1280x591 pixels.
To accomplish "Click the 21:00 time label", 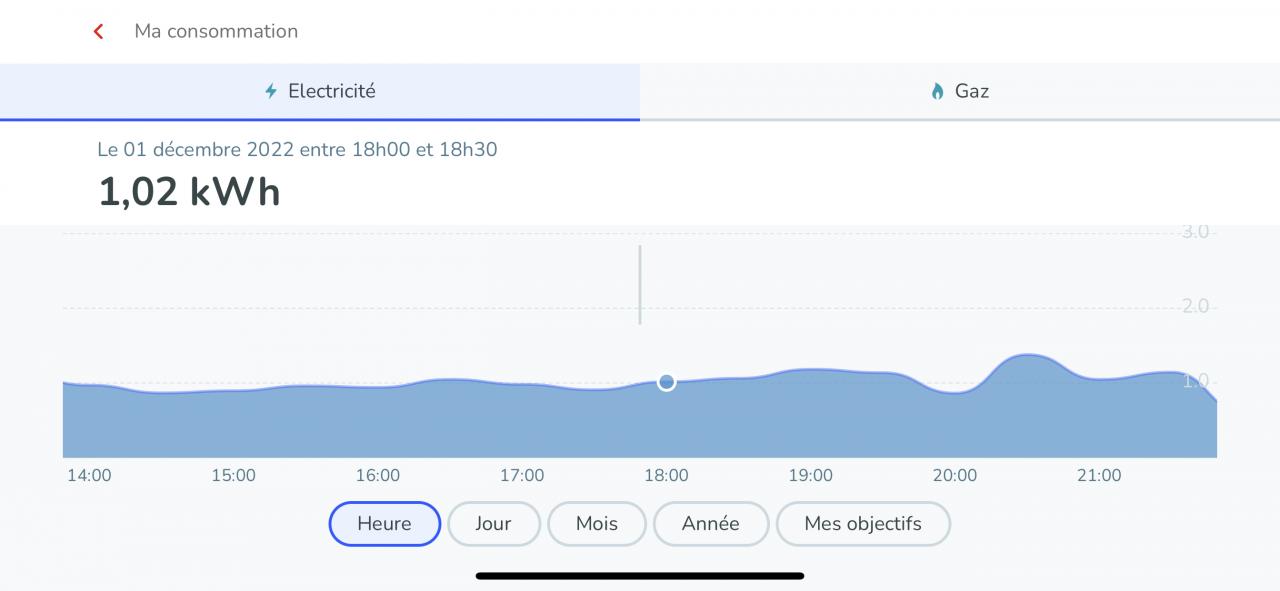I will (x=1099, y=476).
